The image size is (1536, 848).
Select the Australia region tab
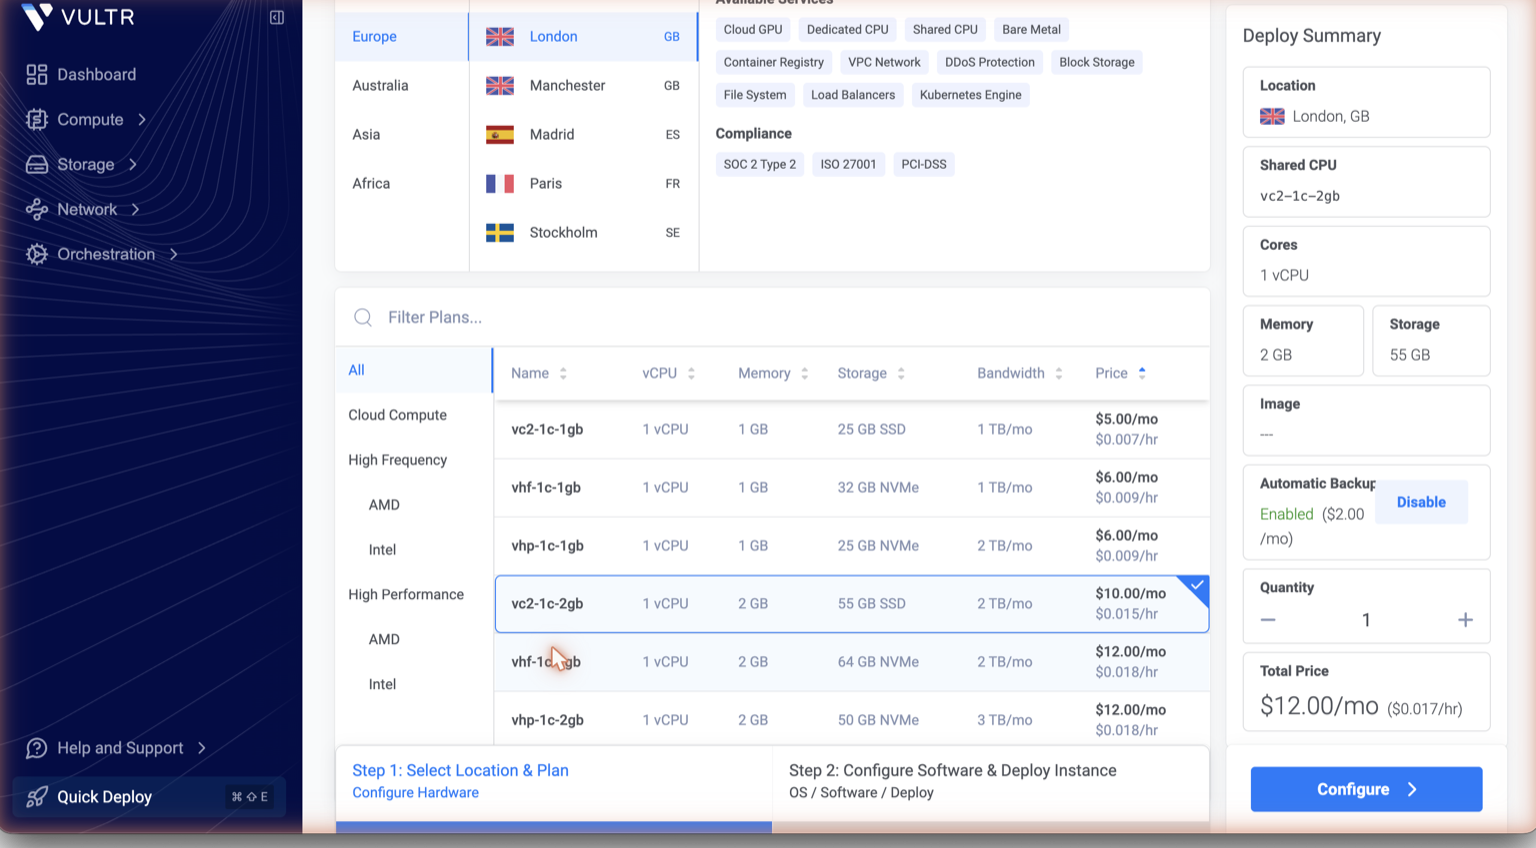pyautogui.click(x=402, y=86)
